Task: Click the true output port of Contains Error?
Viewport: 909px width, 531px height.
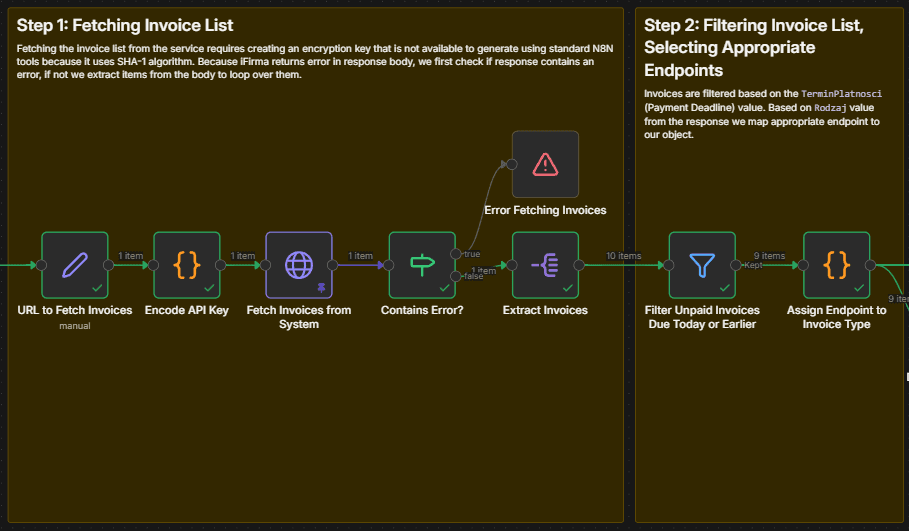Action: [x=456, y=254]
